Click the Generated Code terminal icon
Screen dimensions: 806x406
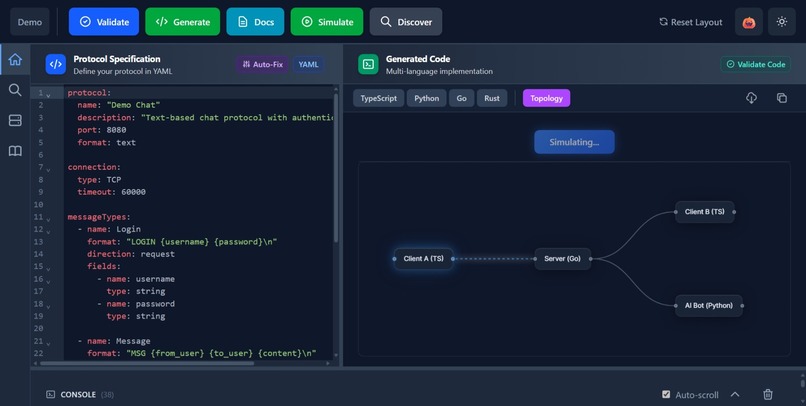[368, 64]
